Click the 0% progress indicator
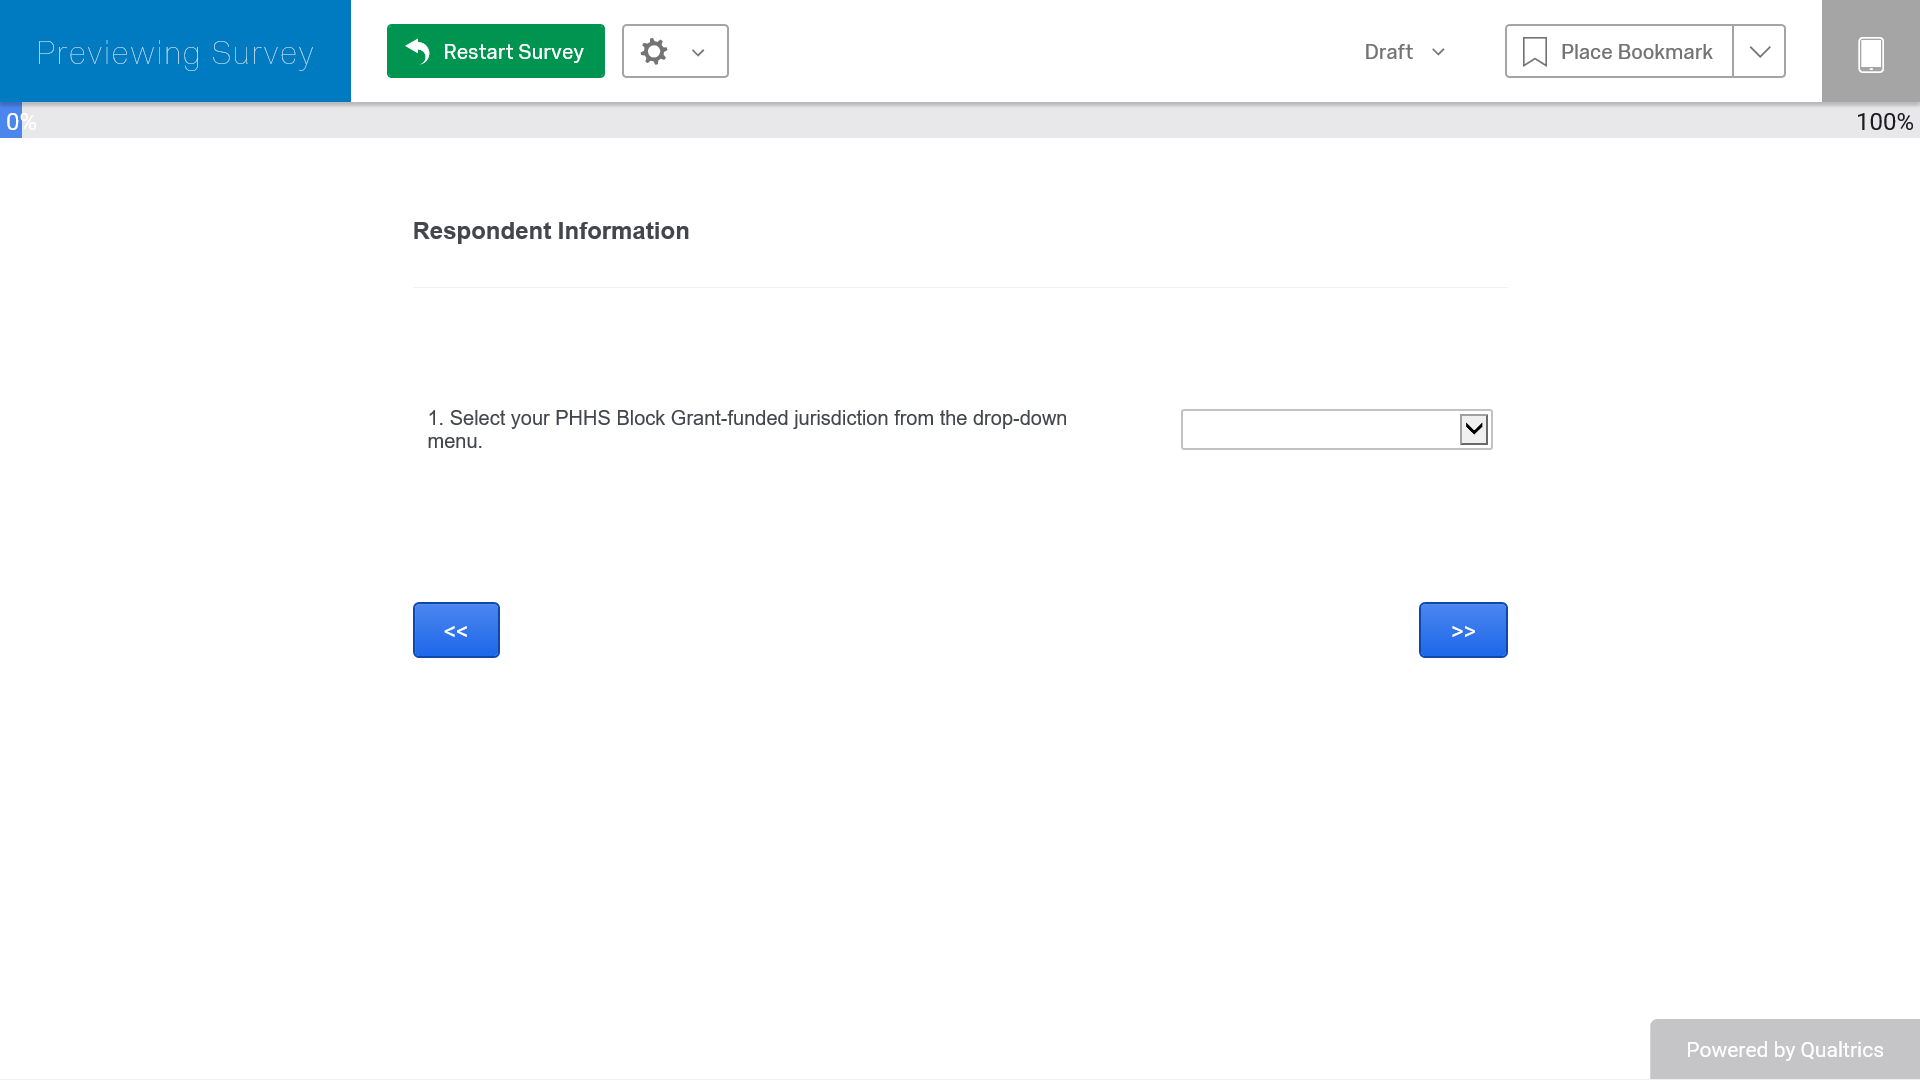The height and width of the screenshot is (1080, 1920). (x=20, y=122)
